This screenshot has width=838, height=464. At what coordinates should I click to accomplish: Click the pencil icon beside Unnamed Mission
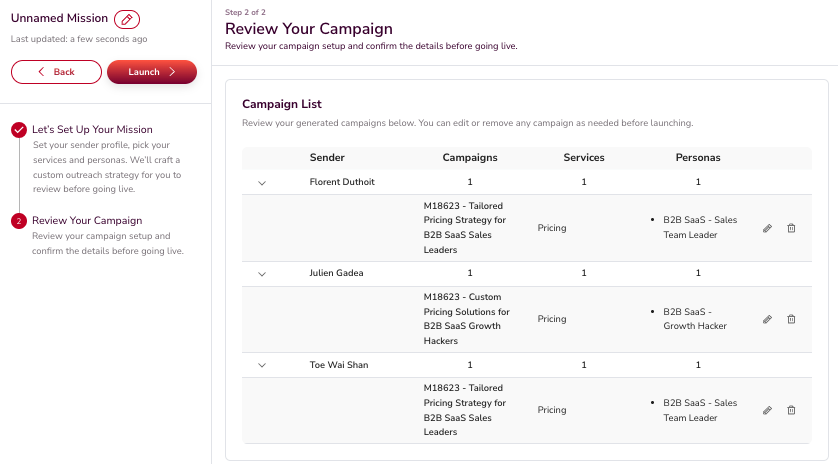click(126, 19)
